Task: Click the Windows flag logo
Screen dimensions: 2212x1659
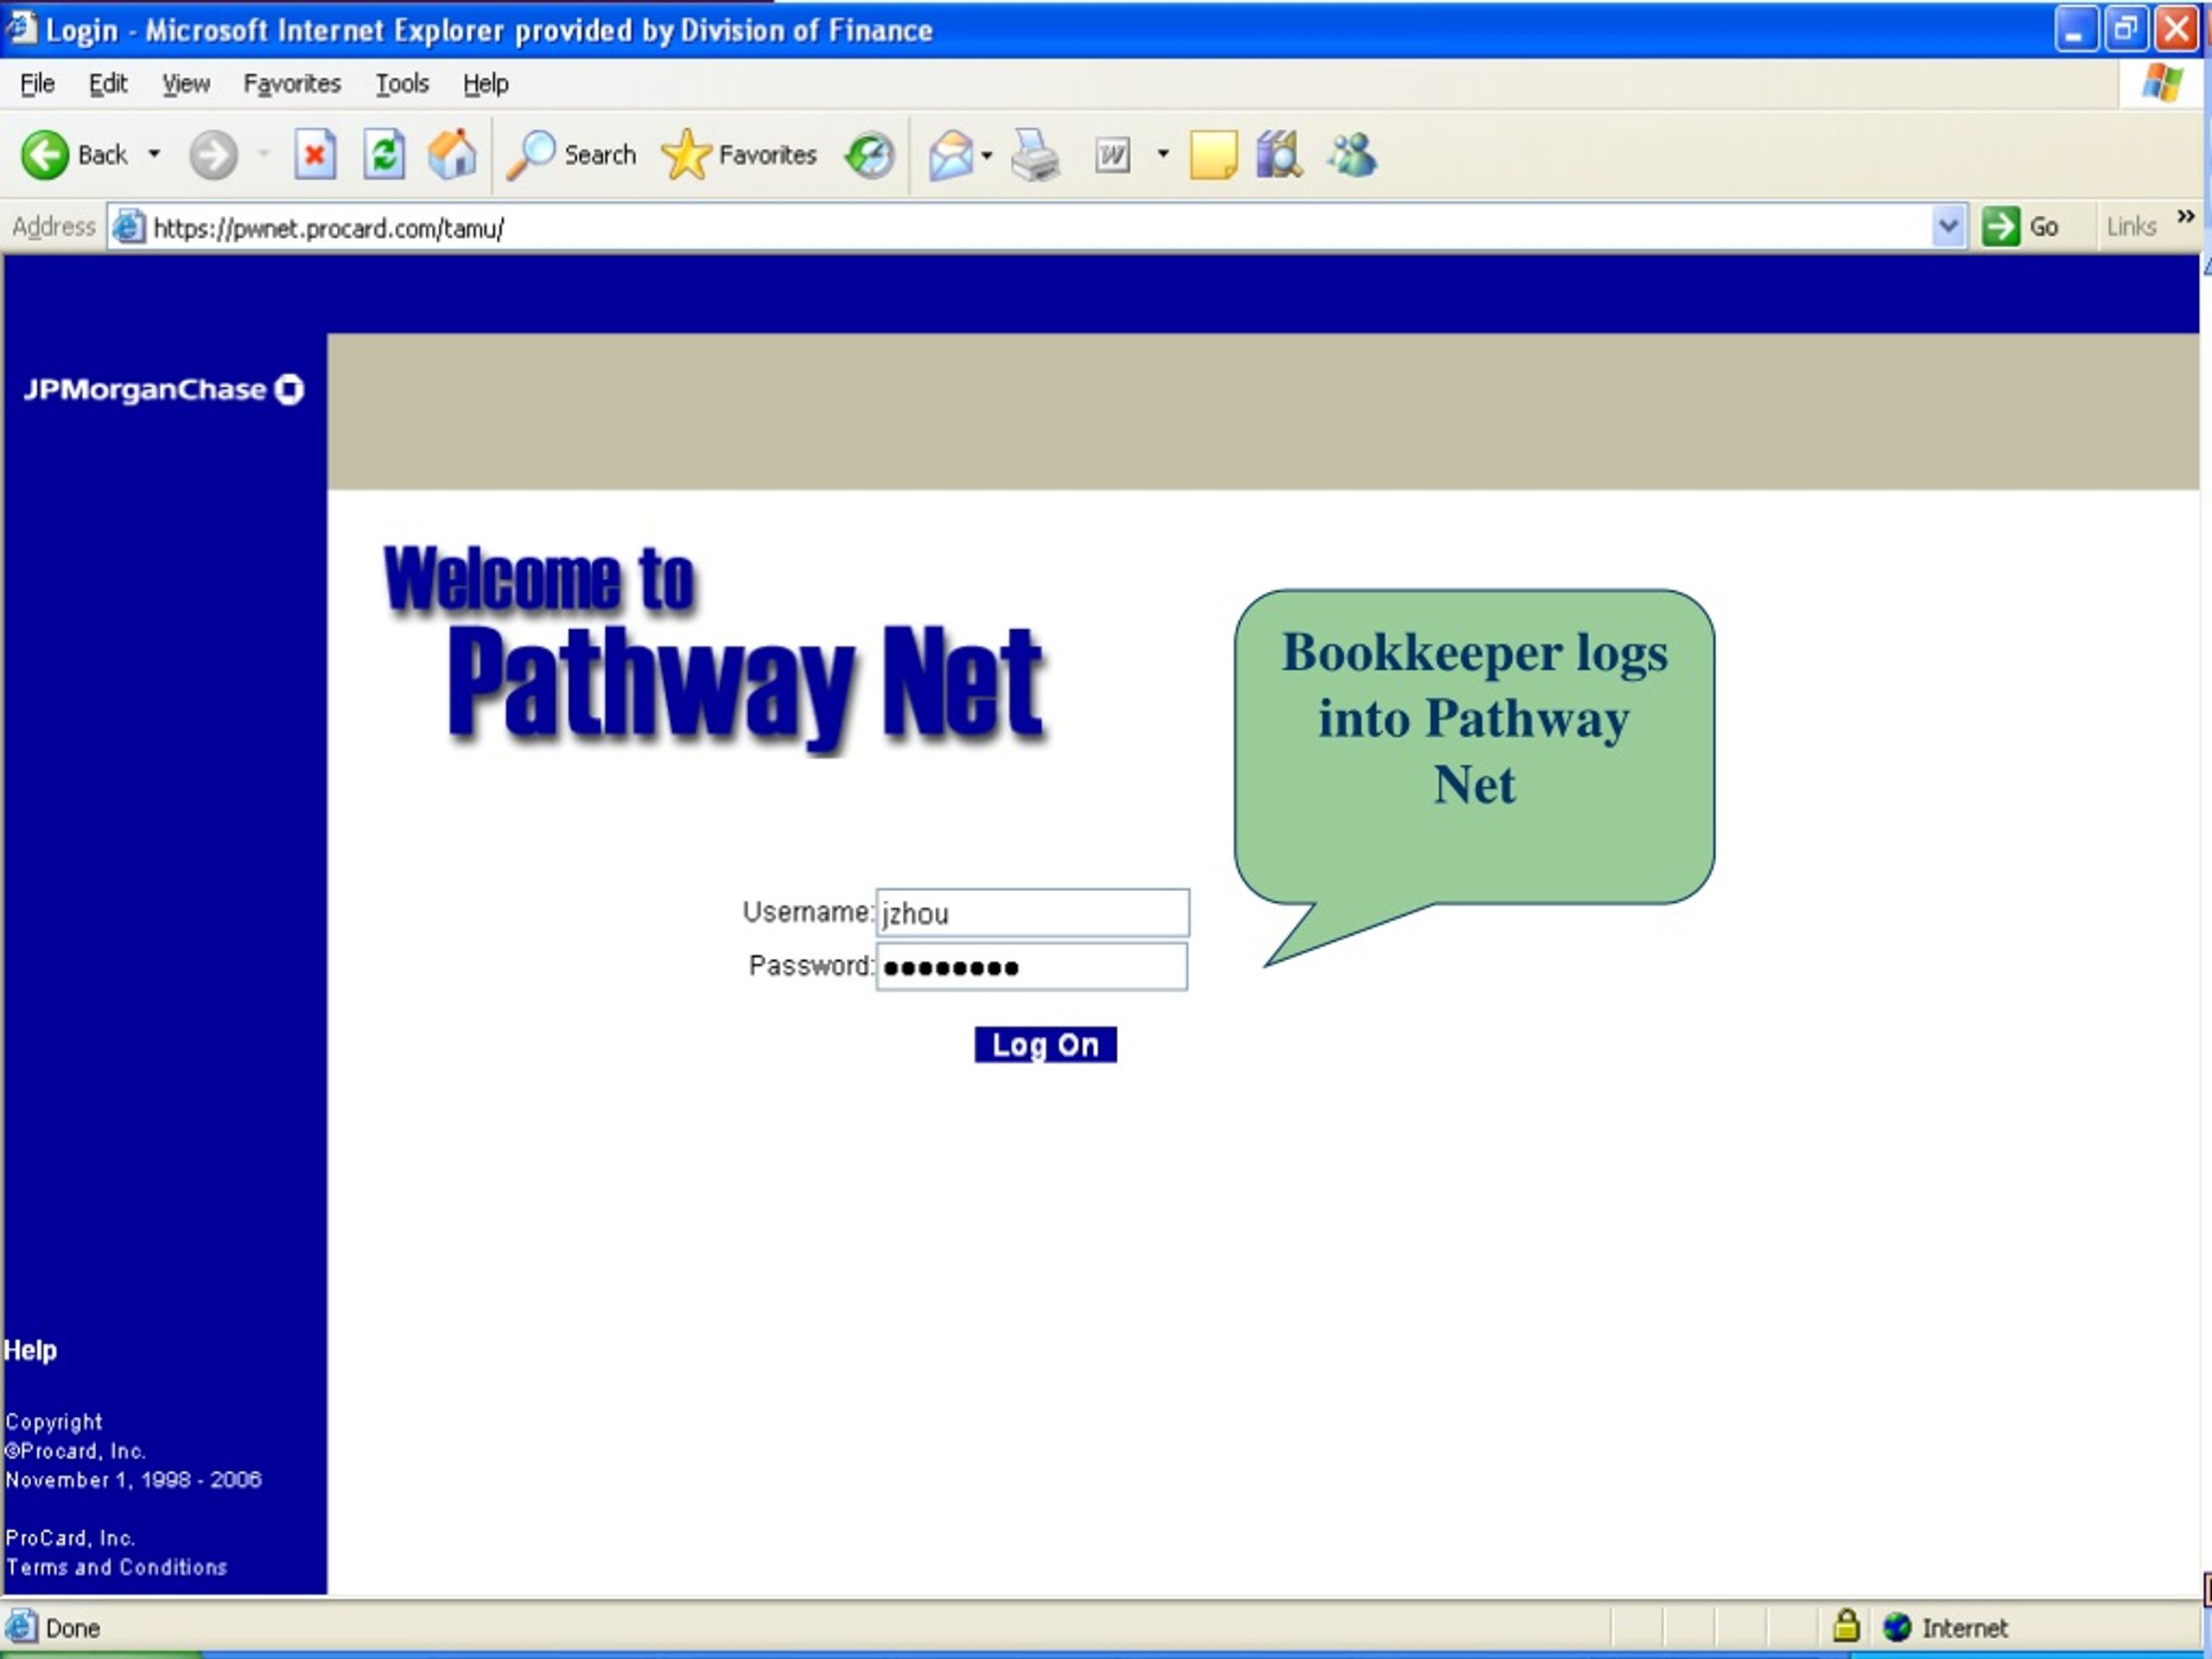Action: pyautogui.click(x=2163, y=84)
